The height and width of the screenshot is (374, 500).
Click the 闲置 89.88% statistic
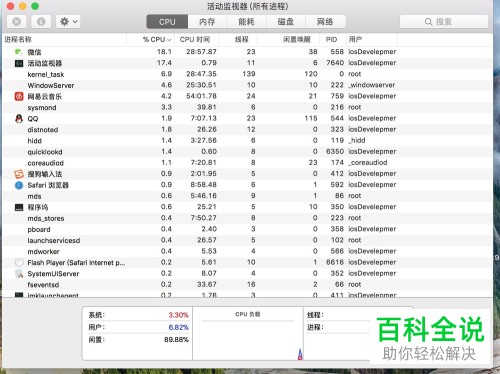(138, 339)
